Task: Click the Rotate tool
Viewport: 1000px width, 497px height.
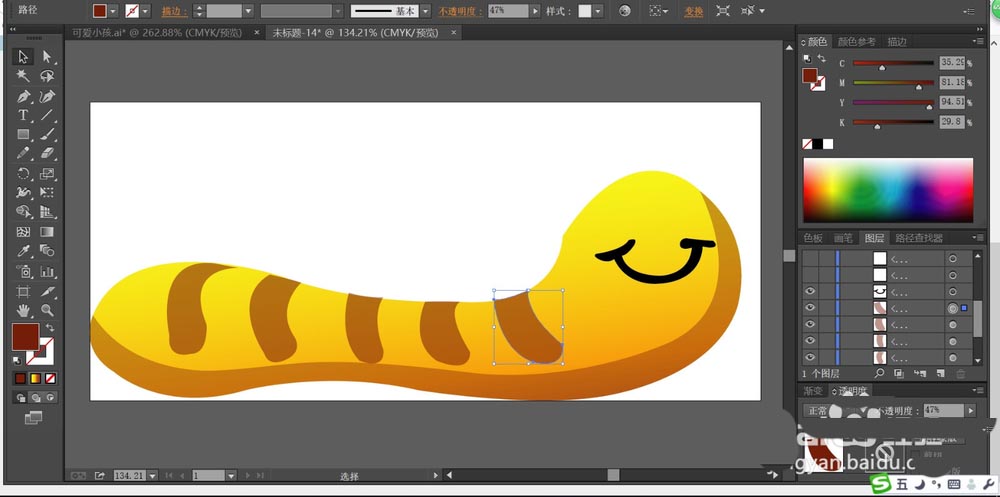Action: pyautogui.click(x=23, y=173)
